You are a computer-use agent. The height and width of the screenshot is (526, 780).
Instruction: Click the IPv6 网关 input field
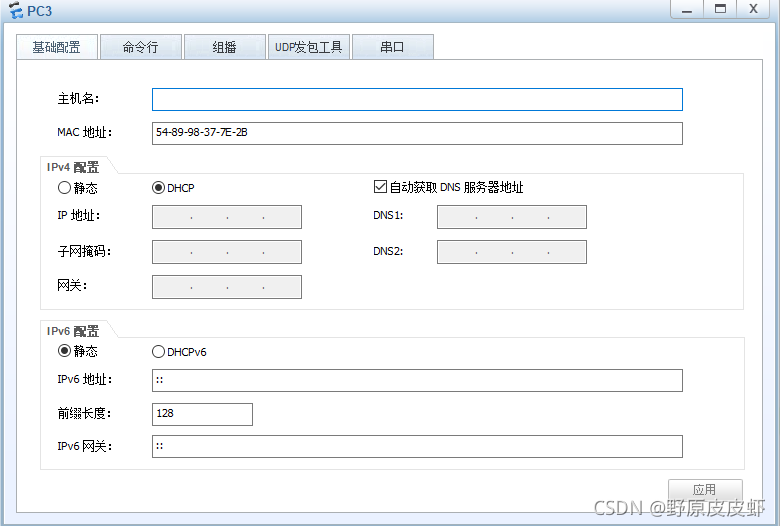pos(417,446)
